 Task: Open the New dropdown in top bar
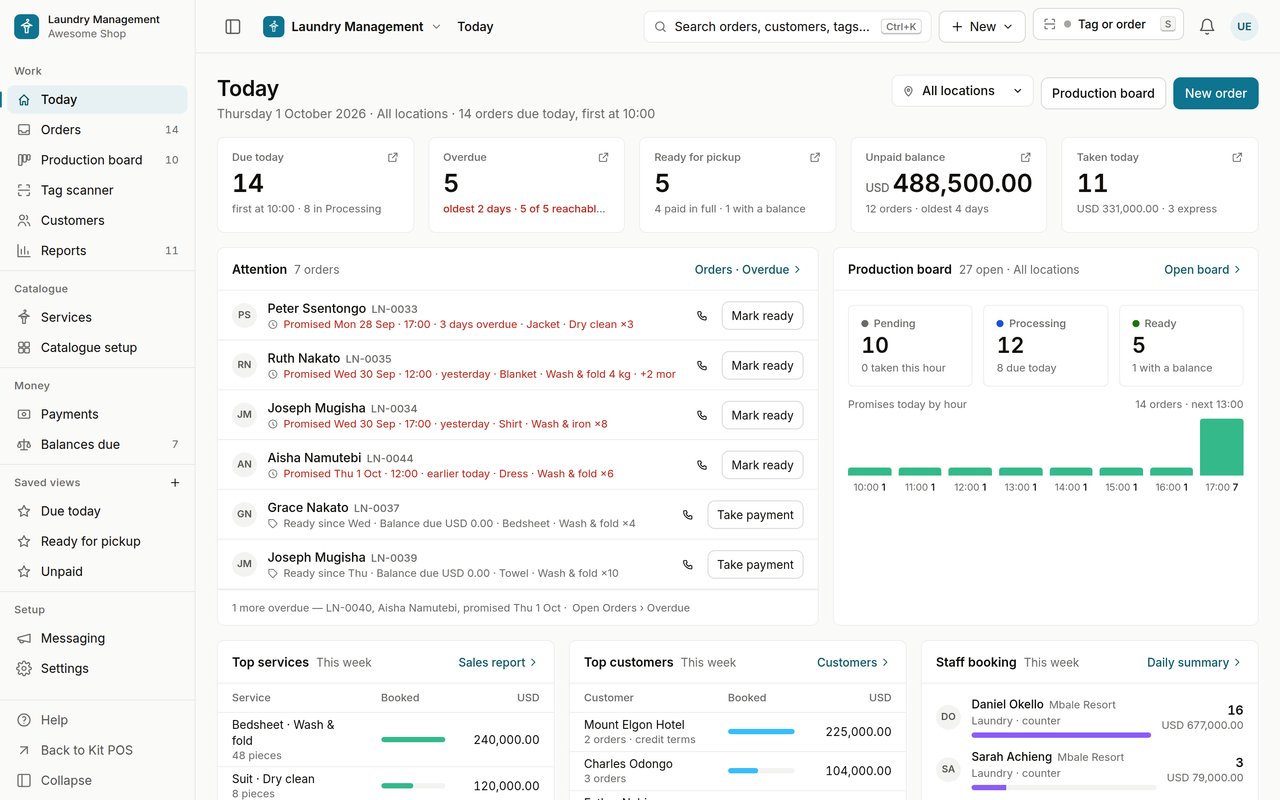point(982,27)
